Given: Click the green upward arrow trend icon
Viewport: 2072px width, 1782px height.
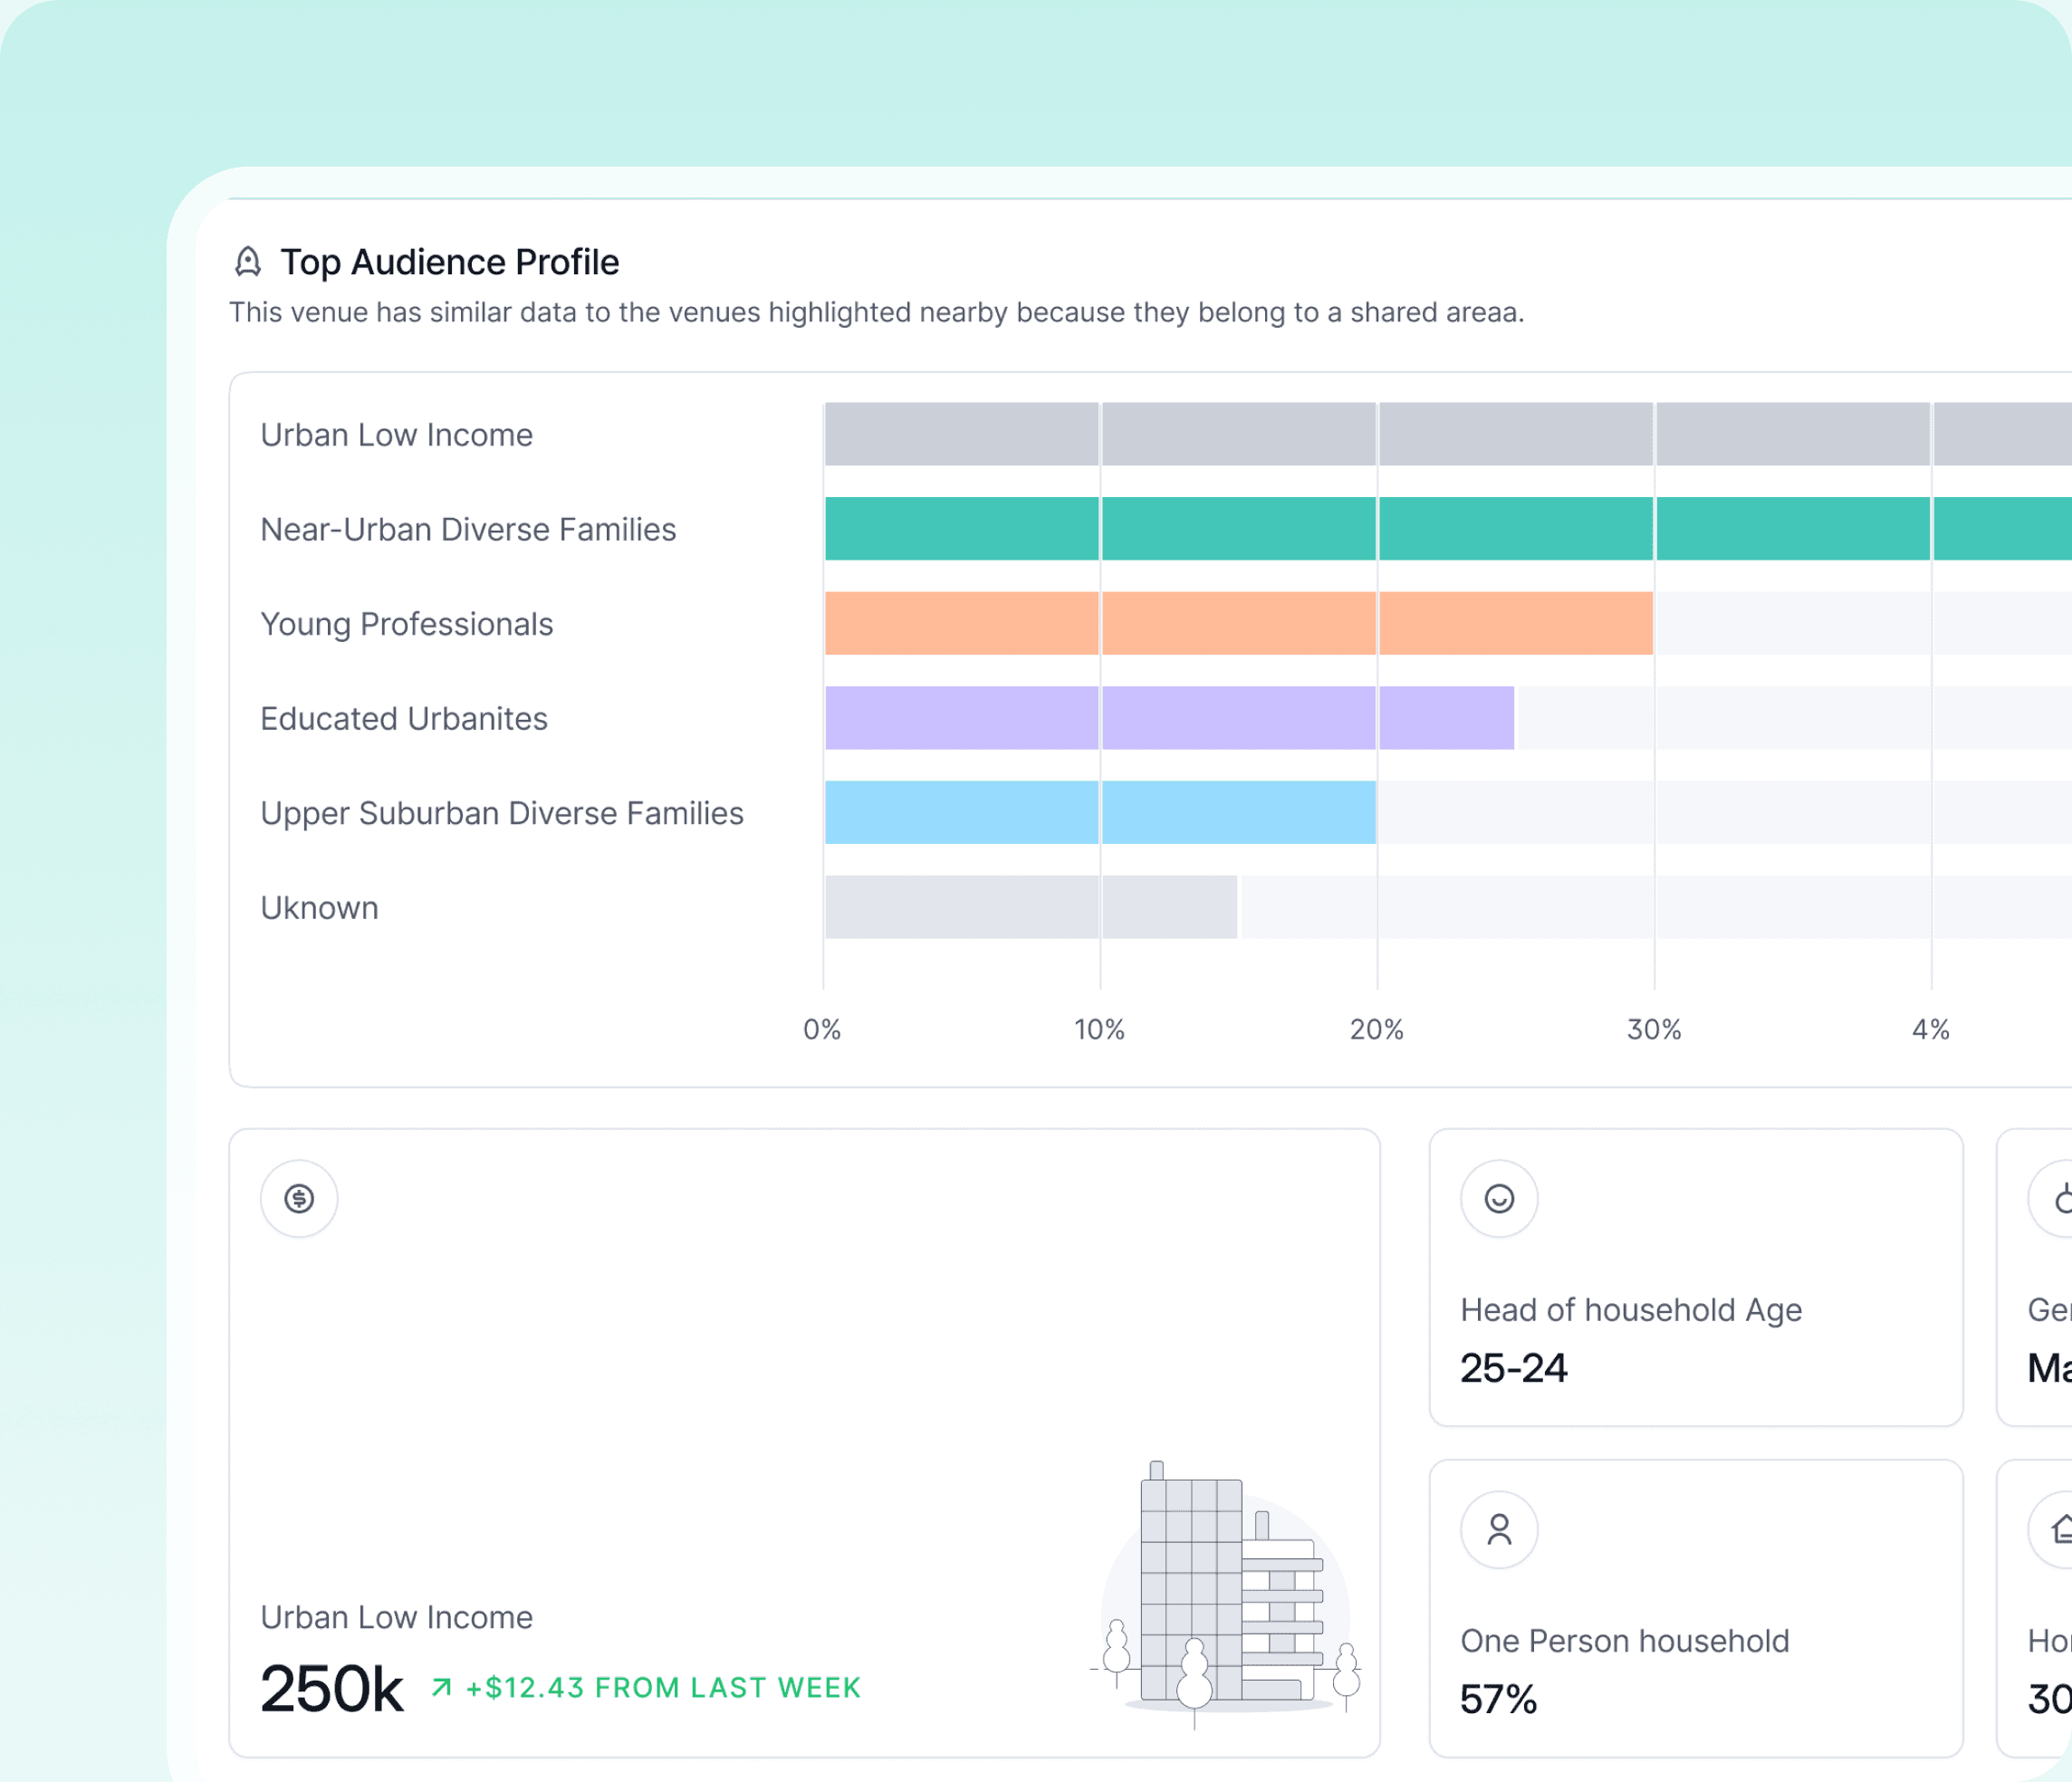Looking at the screenshot, I should 441,1688.
